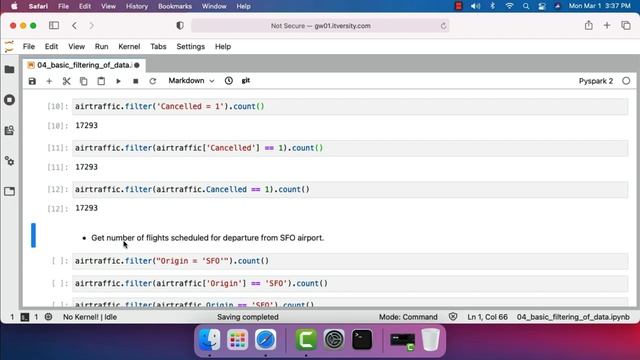Open JupyterLab Run menu
The image size is (640, 360).
click(101, 47)
